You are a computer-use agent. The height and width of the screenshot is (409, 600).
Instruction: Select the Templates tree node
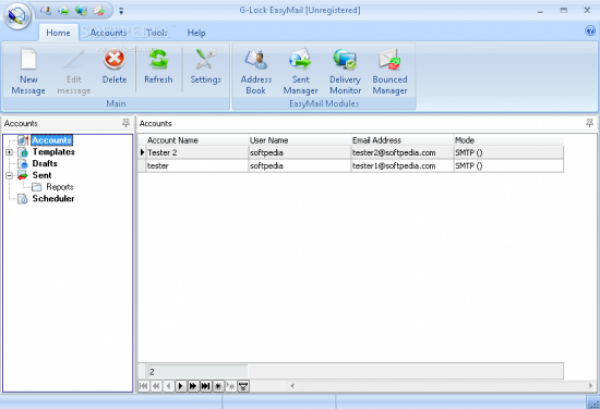(x=54, y=152)
